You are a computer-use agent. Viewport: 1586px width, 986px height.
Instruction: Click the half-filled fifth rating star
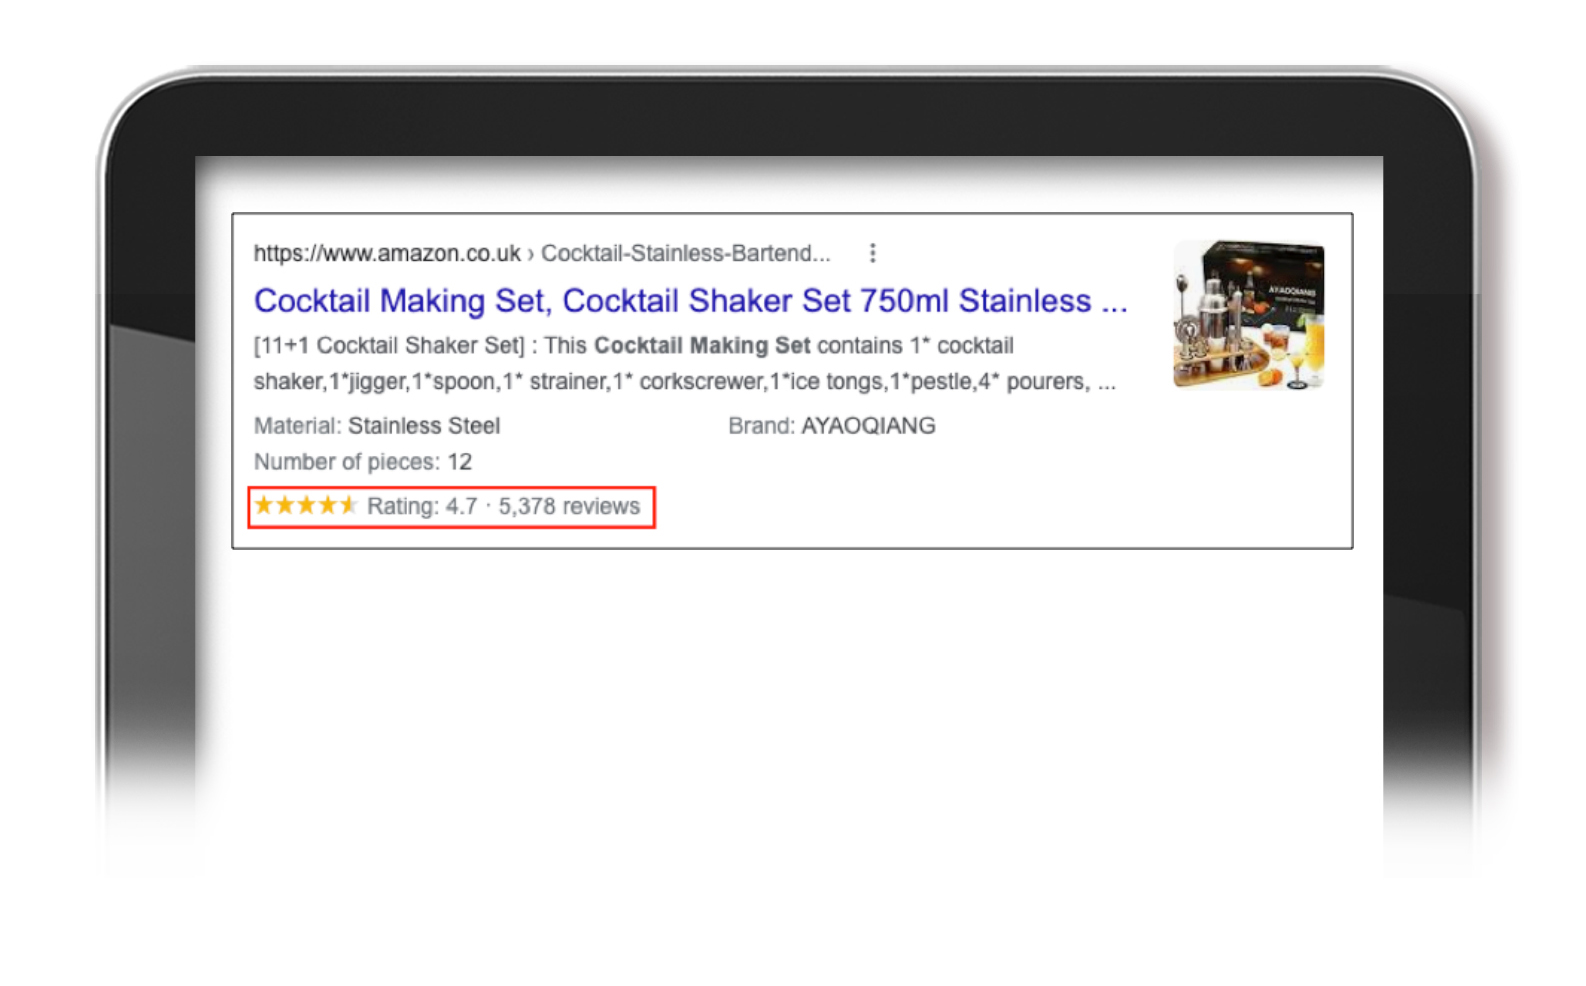click(347, 505)
